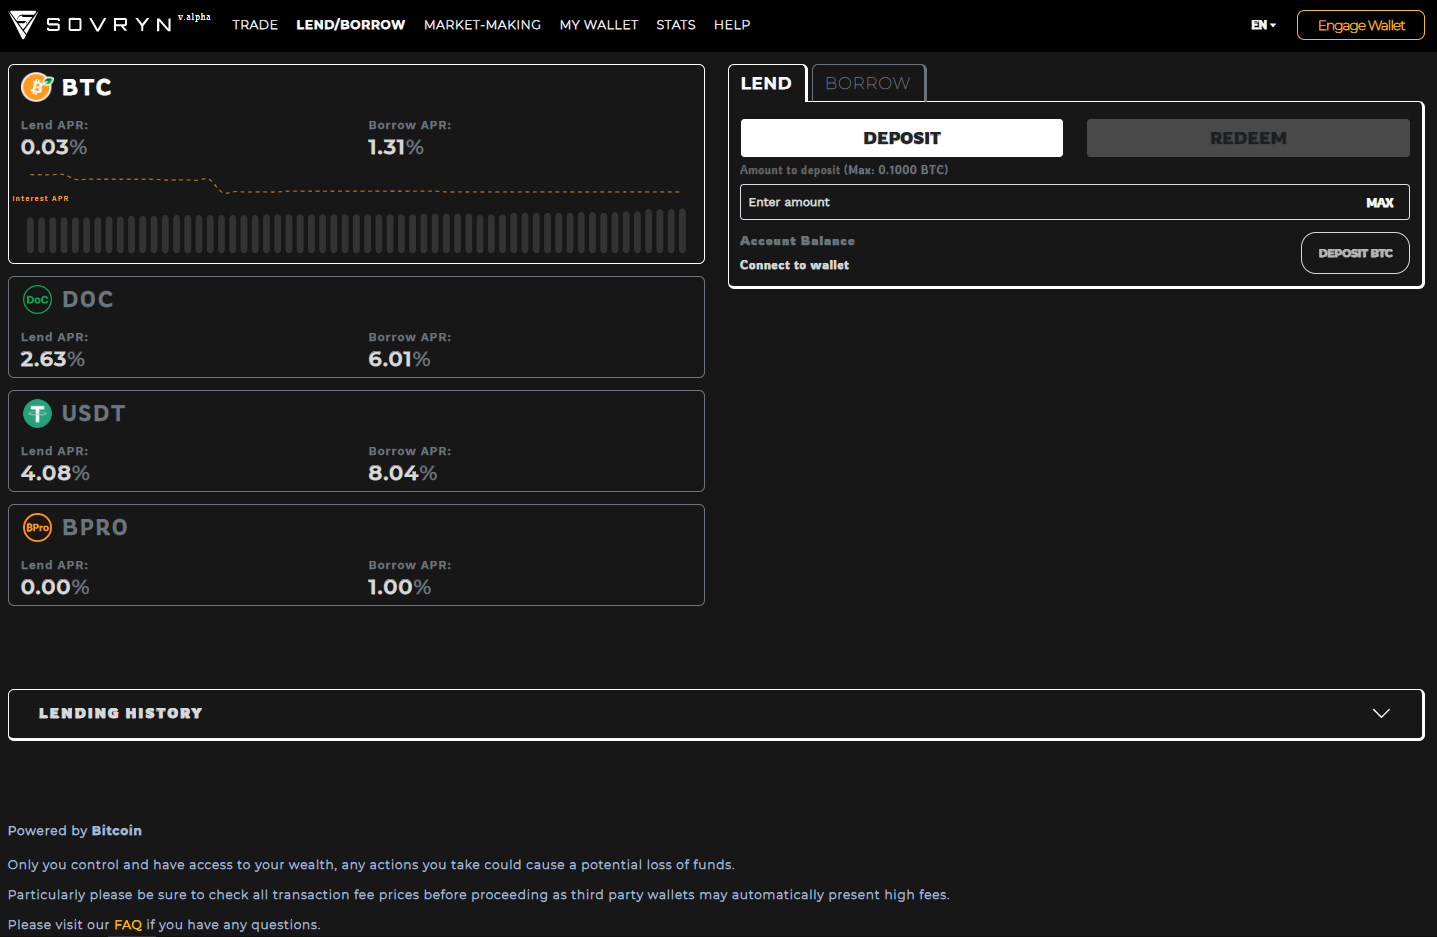Switch to the Lend tab
The image size is (1437, 937).
[767, 83]
